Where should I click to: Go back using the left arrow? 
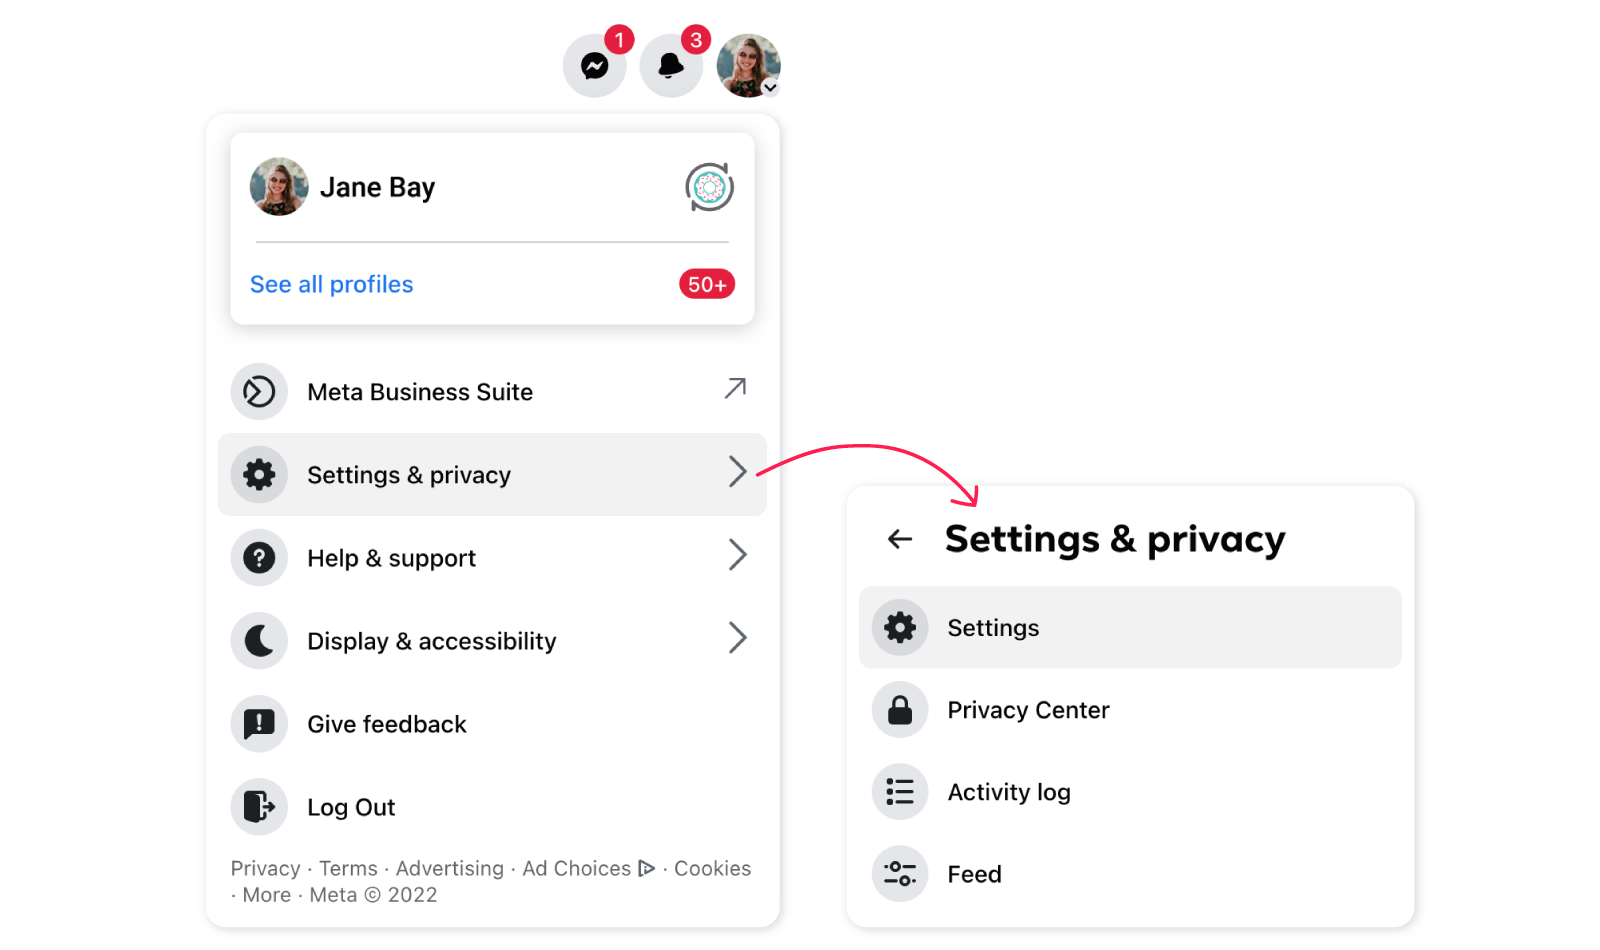pos(900,539)
